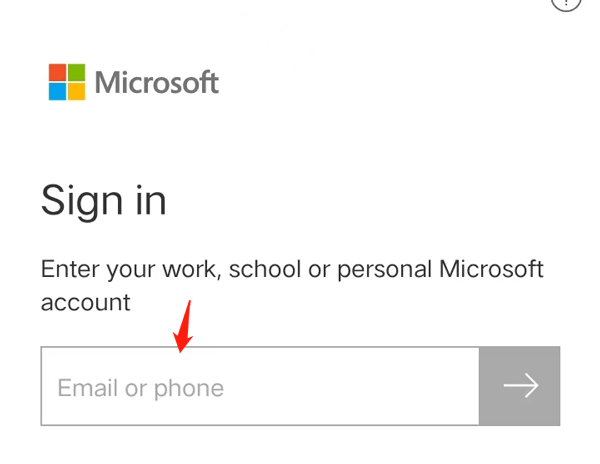Focus the Email or phone input field

[x=260, y=387]
